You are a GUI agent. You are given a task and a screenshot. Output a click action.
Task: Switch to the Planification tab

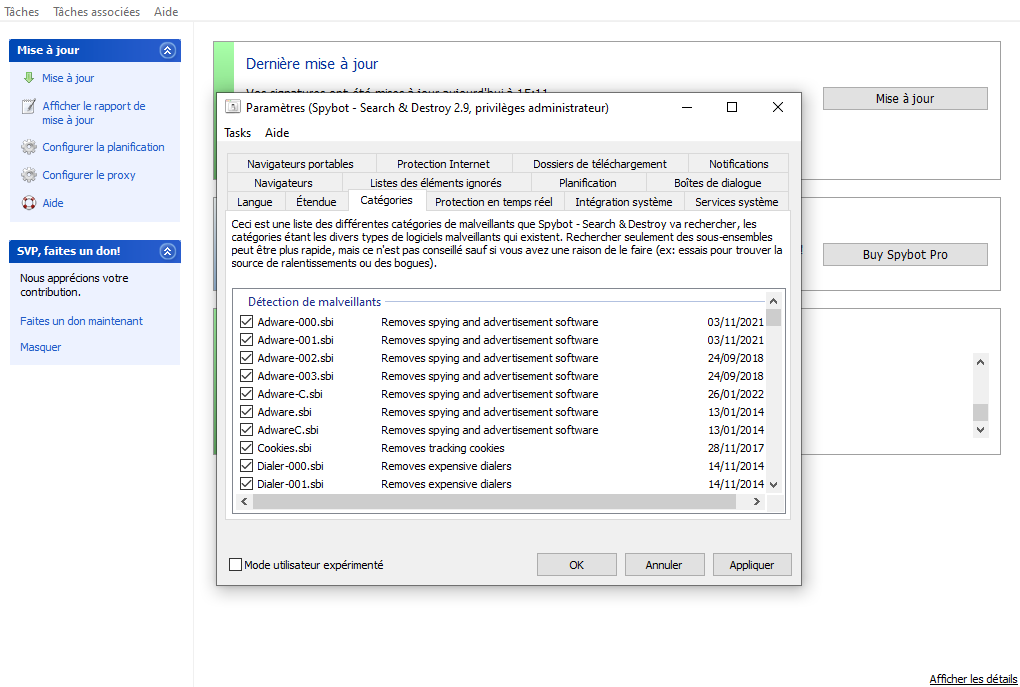(x=588, y=183)
